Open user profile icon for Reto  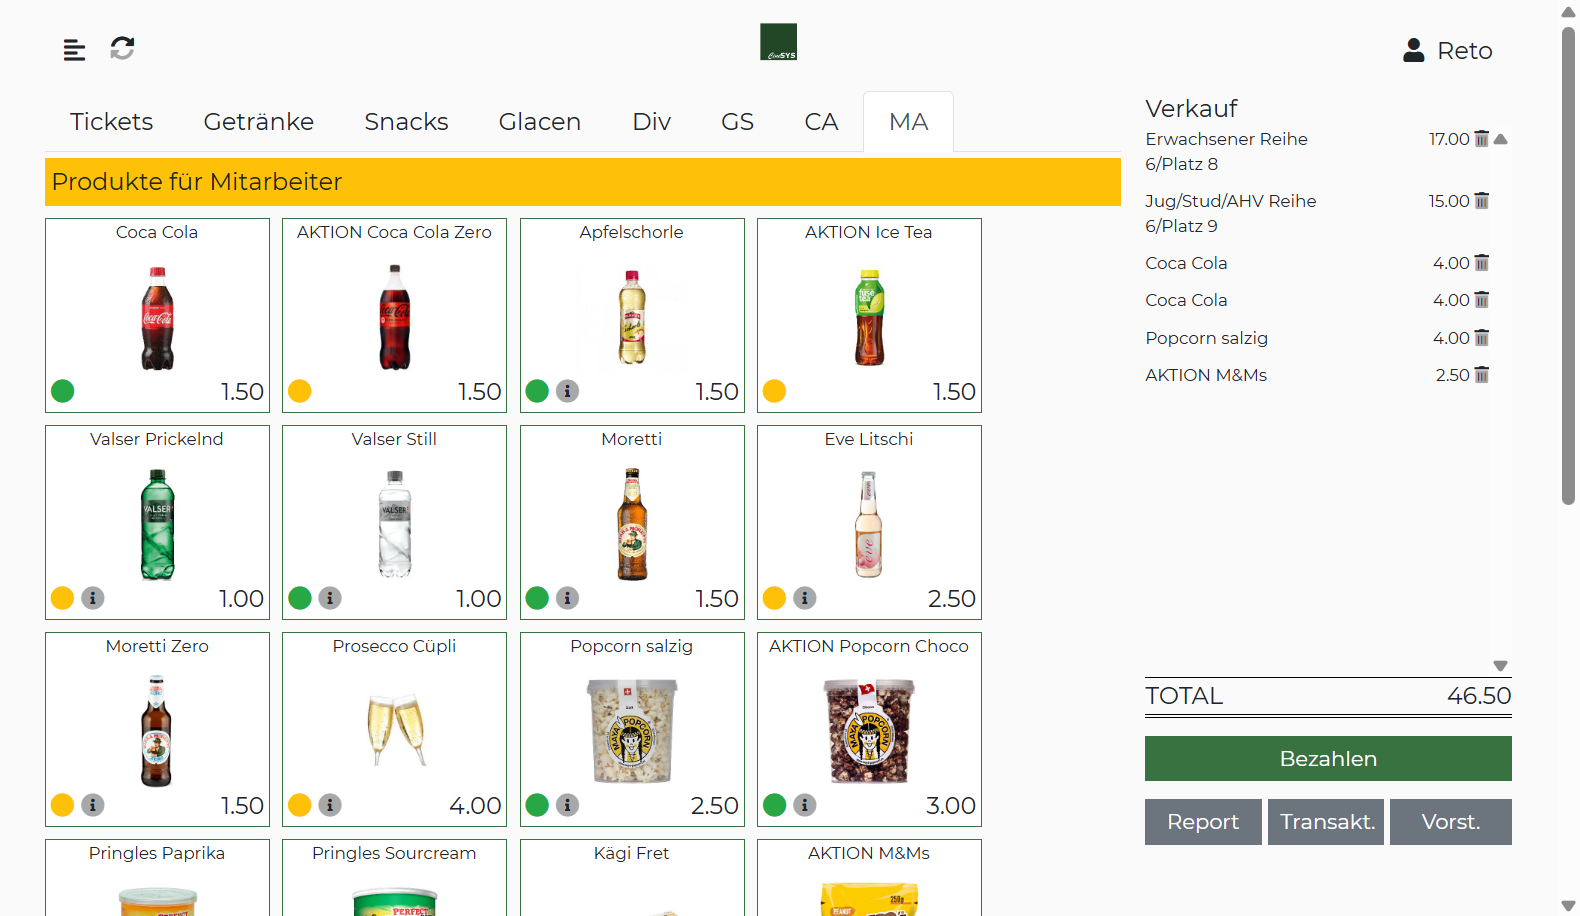click(x=1413, y=50)
